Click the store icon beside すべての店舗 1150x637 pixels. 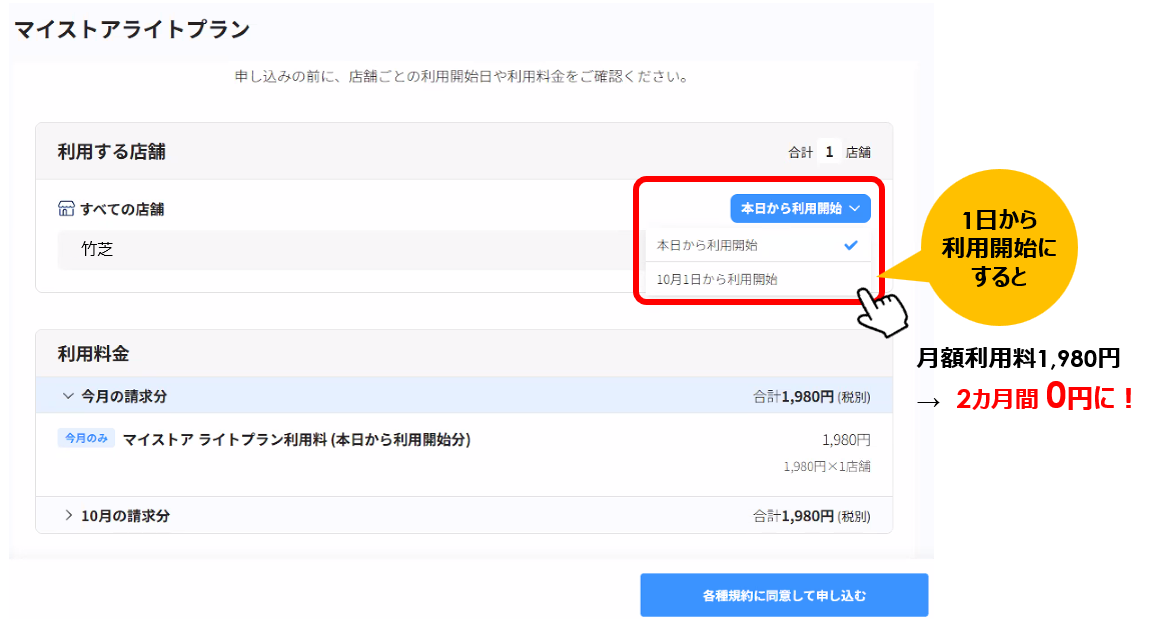pyautogui.click(x=66, y=209)
